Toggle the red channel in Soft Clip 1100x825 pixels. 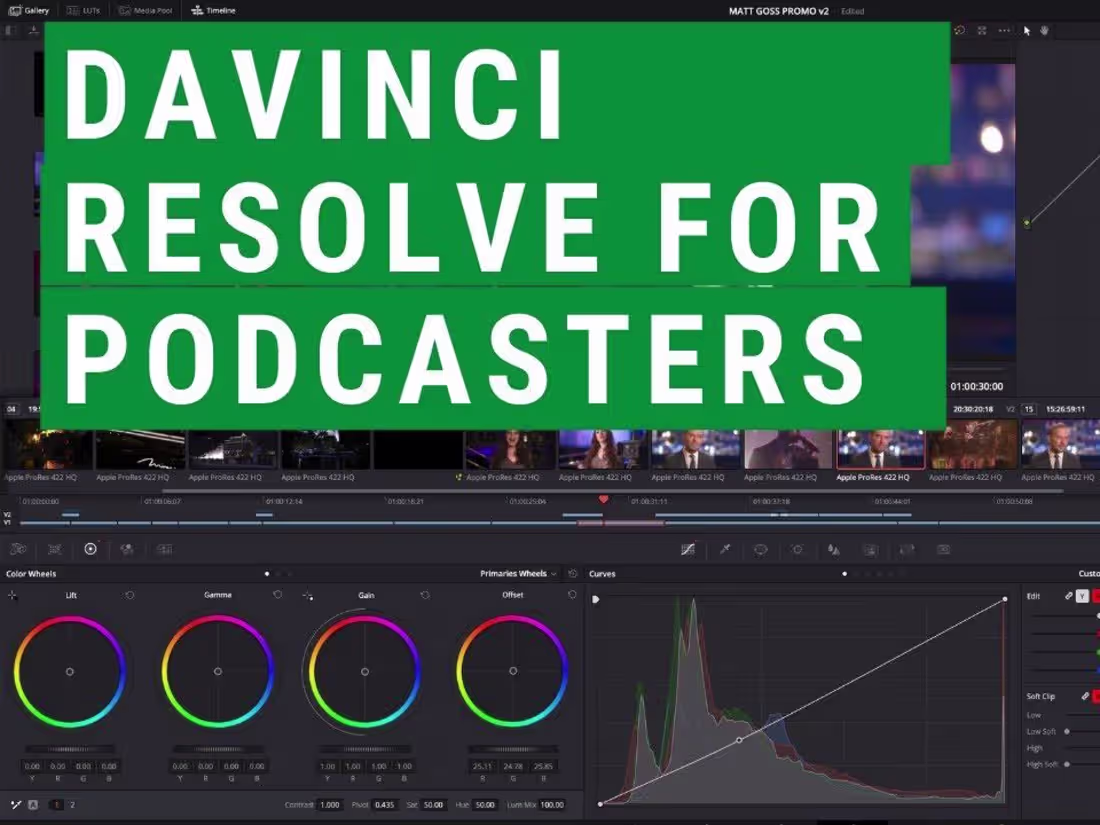(1094, 695)
